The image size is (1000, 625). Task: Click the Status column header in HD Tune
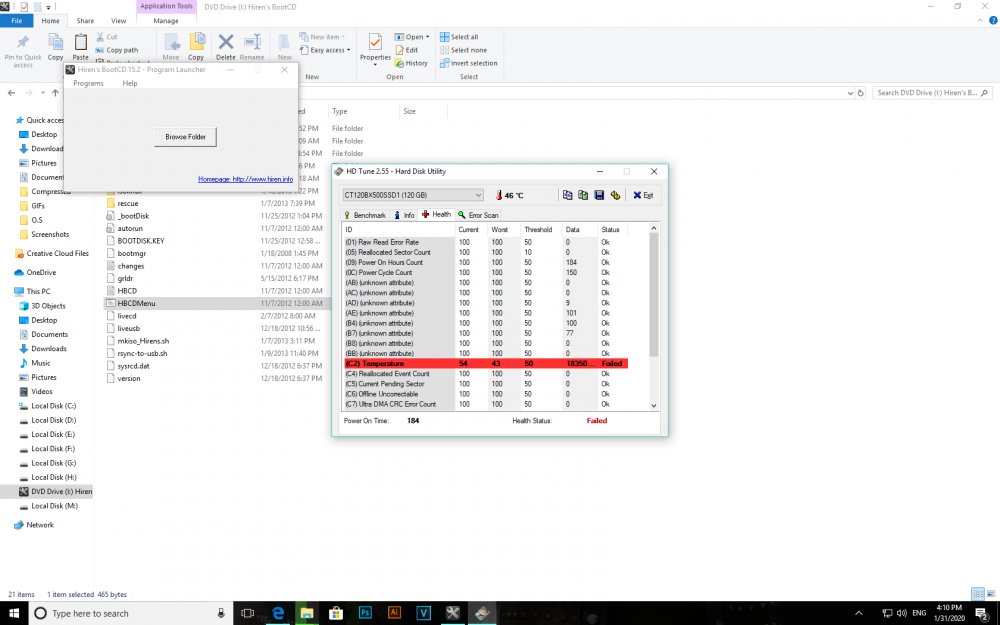click(x=612, y=230)
